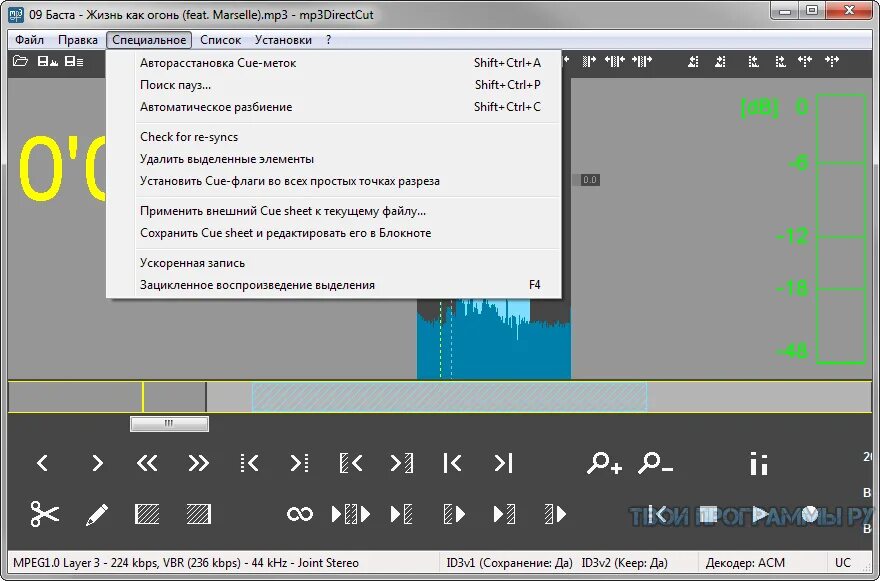Click the open file folder icon
Image resolution: width=880 pixels, height=581 pixels.
(20, 61)
